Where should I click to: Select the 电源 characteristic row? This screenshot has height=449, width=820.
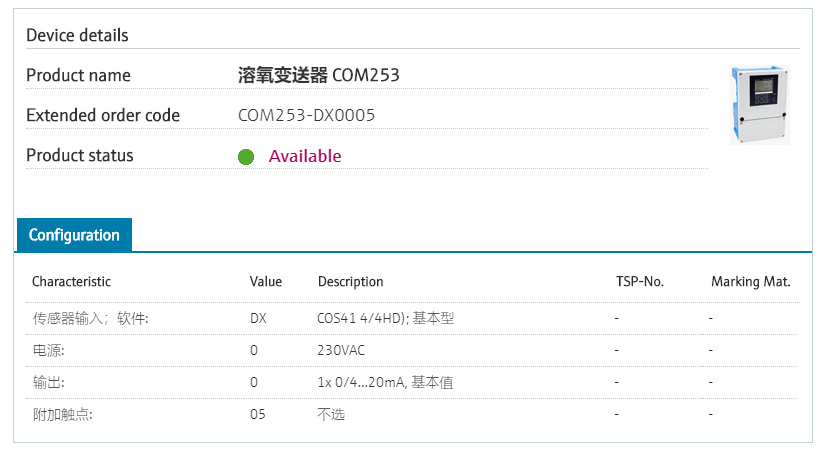[x=413, y=350]
